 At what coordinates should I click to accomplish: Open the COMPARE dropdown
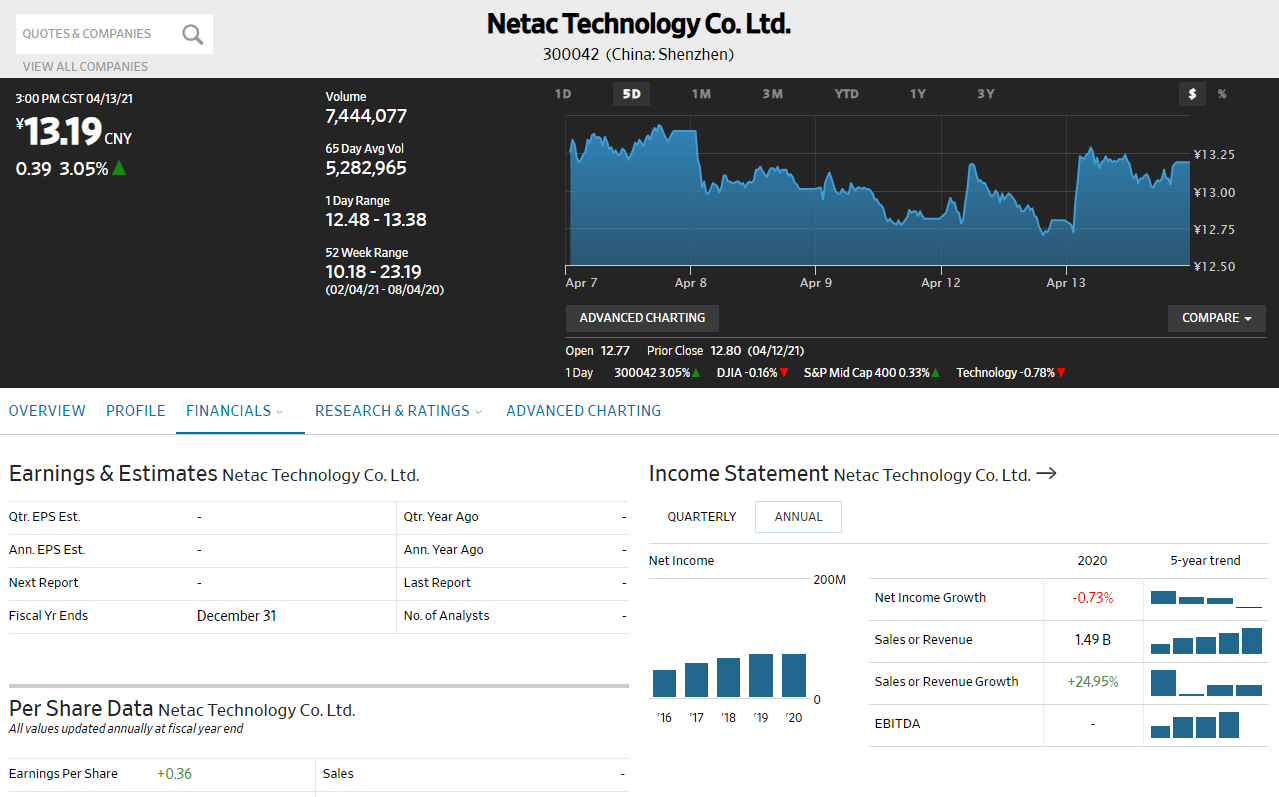tap(1217, 318)
